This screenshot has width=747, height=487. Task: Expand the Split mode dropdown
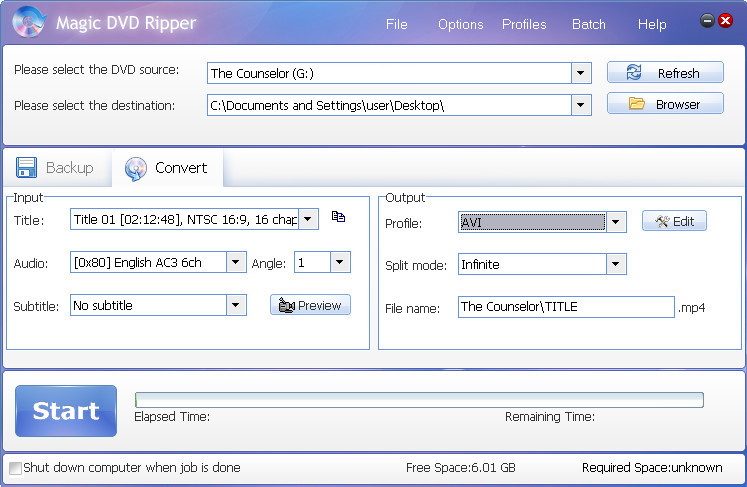[616, 264]
